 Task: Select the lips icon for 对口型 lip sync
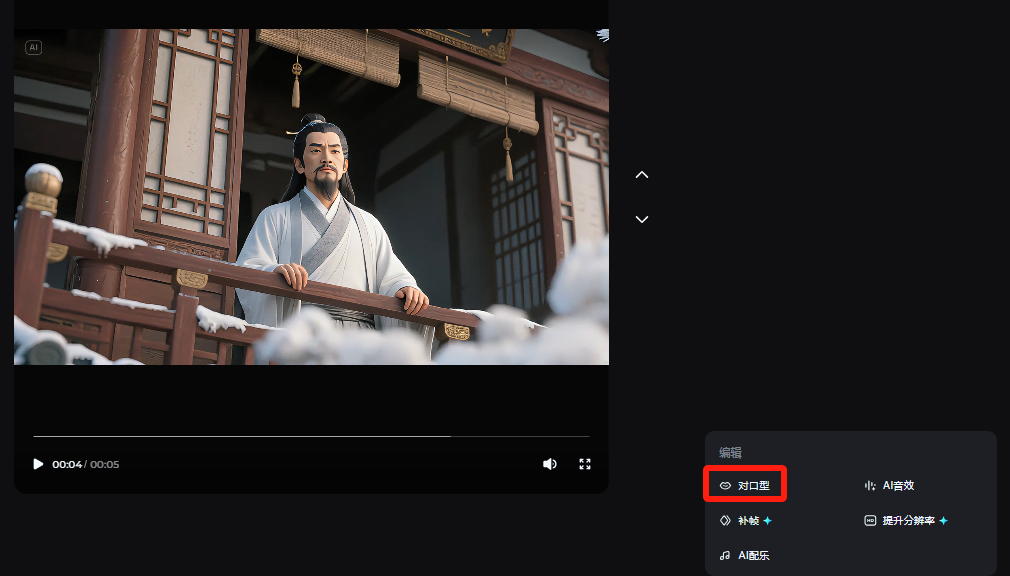tap(726, 485)
